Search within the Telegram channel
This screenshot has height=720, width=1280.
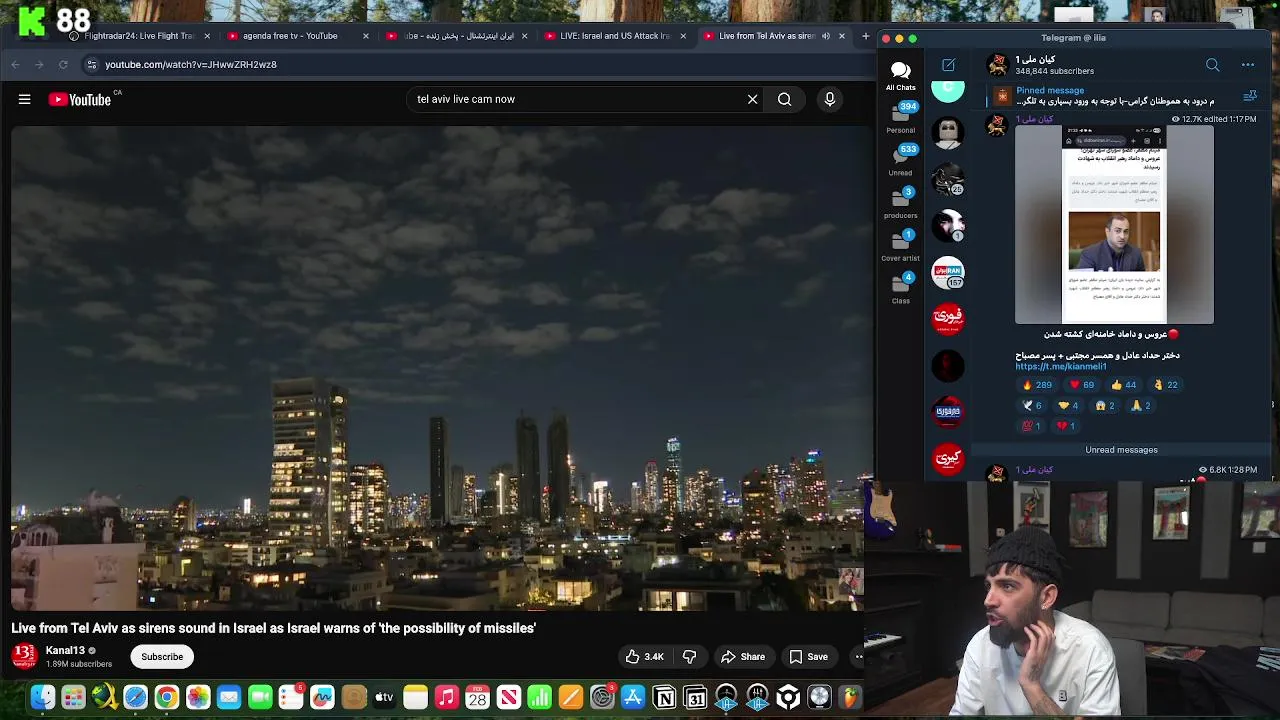[1212, 65]
